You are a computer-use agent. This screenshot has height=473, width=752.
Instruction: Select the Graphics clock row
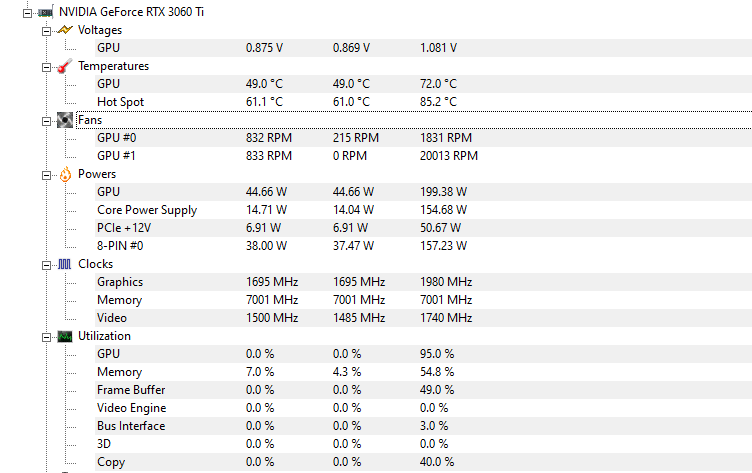tap(423, 282)
